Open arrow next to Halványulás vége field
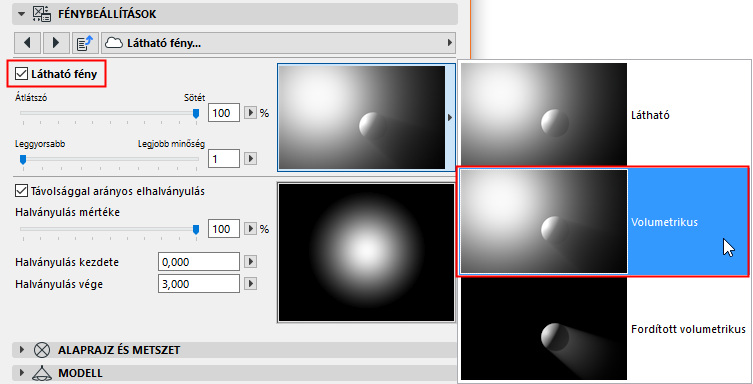Viewport: 753px width, 384px height. click(250, 284)
